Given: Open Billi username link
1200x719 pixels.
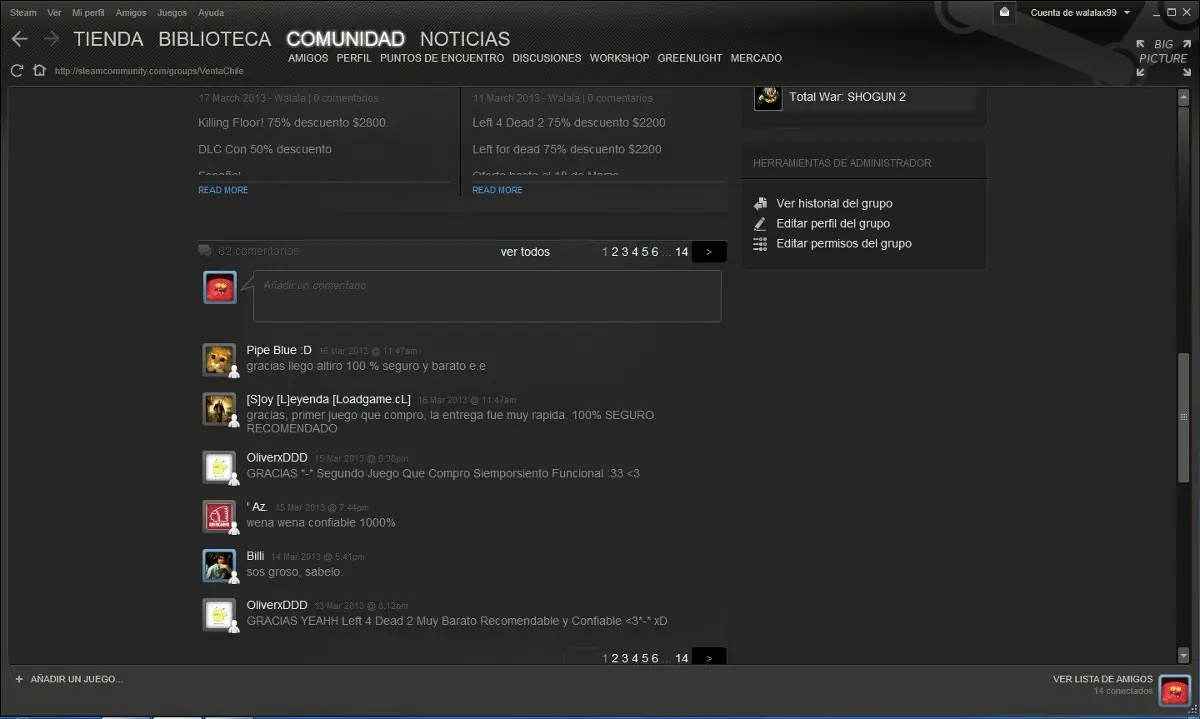Looking at the screenshot, I should pos(256,555).
